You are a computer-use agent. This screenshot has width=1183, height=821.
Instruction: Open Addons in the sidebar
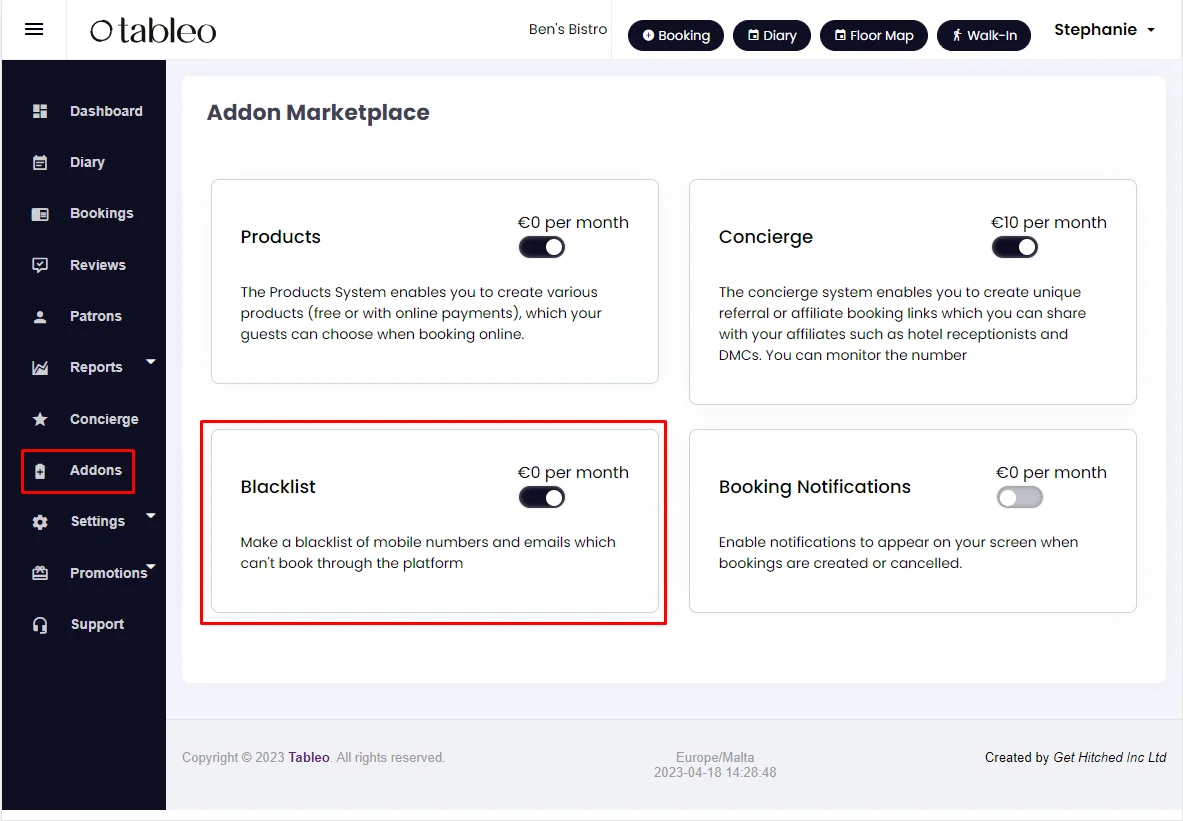click(x=96, y=470)
